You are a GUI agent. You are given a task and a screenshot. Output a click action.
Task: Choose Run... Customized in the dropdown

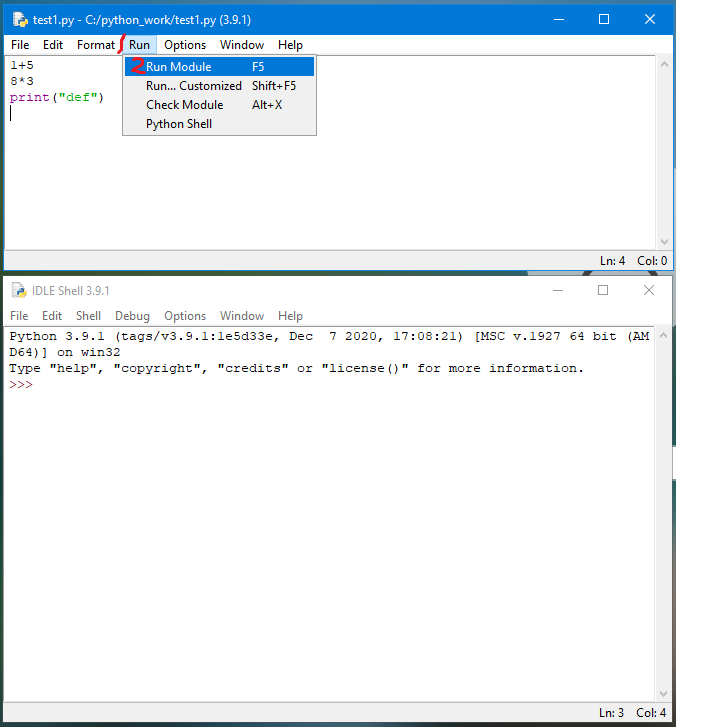point(193,86)
